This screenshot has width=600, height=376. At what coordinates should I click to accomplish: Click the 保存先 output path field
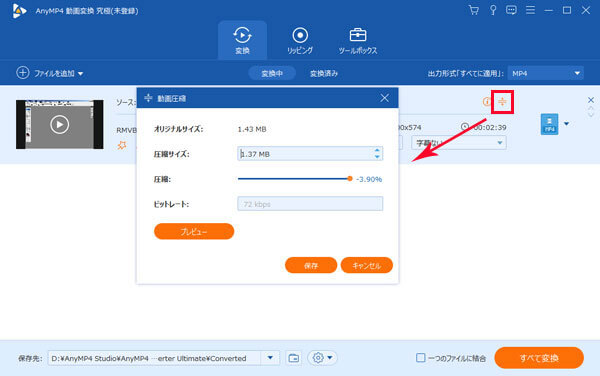coord(154,358)
